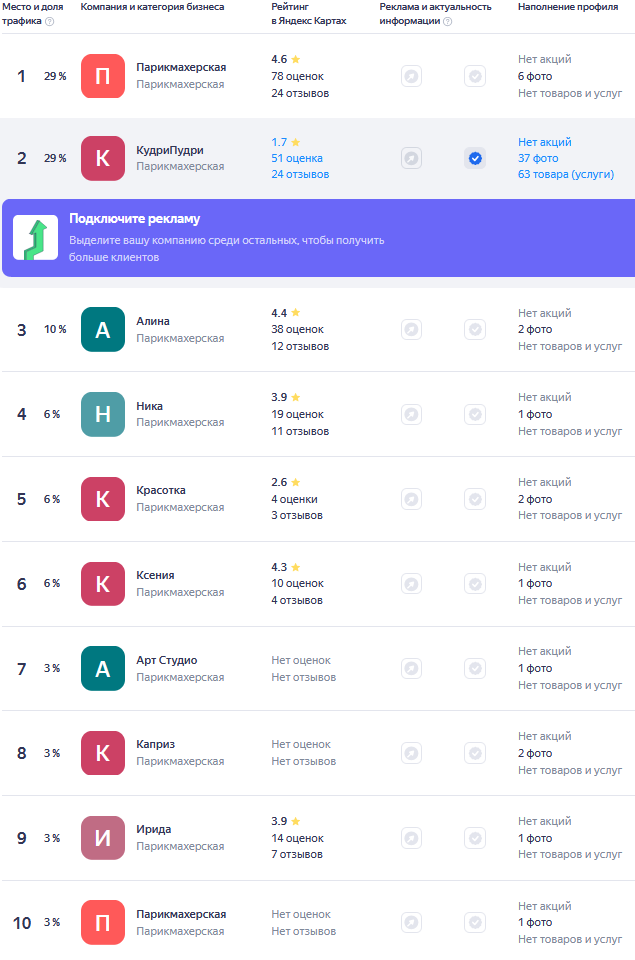Click the Красотка 'К' logo

(103, 499)
